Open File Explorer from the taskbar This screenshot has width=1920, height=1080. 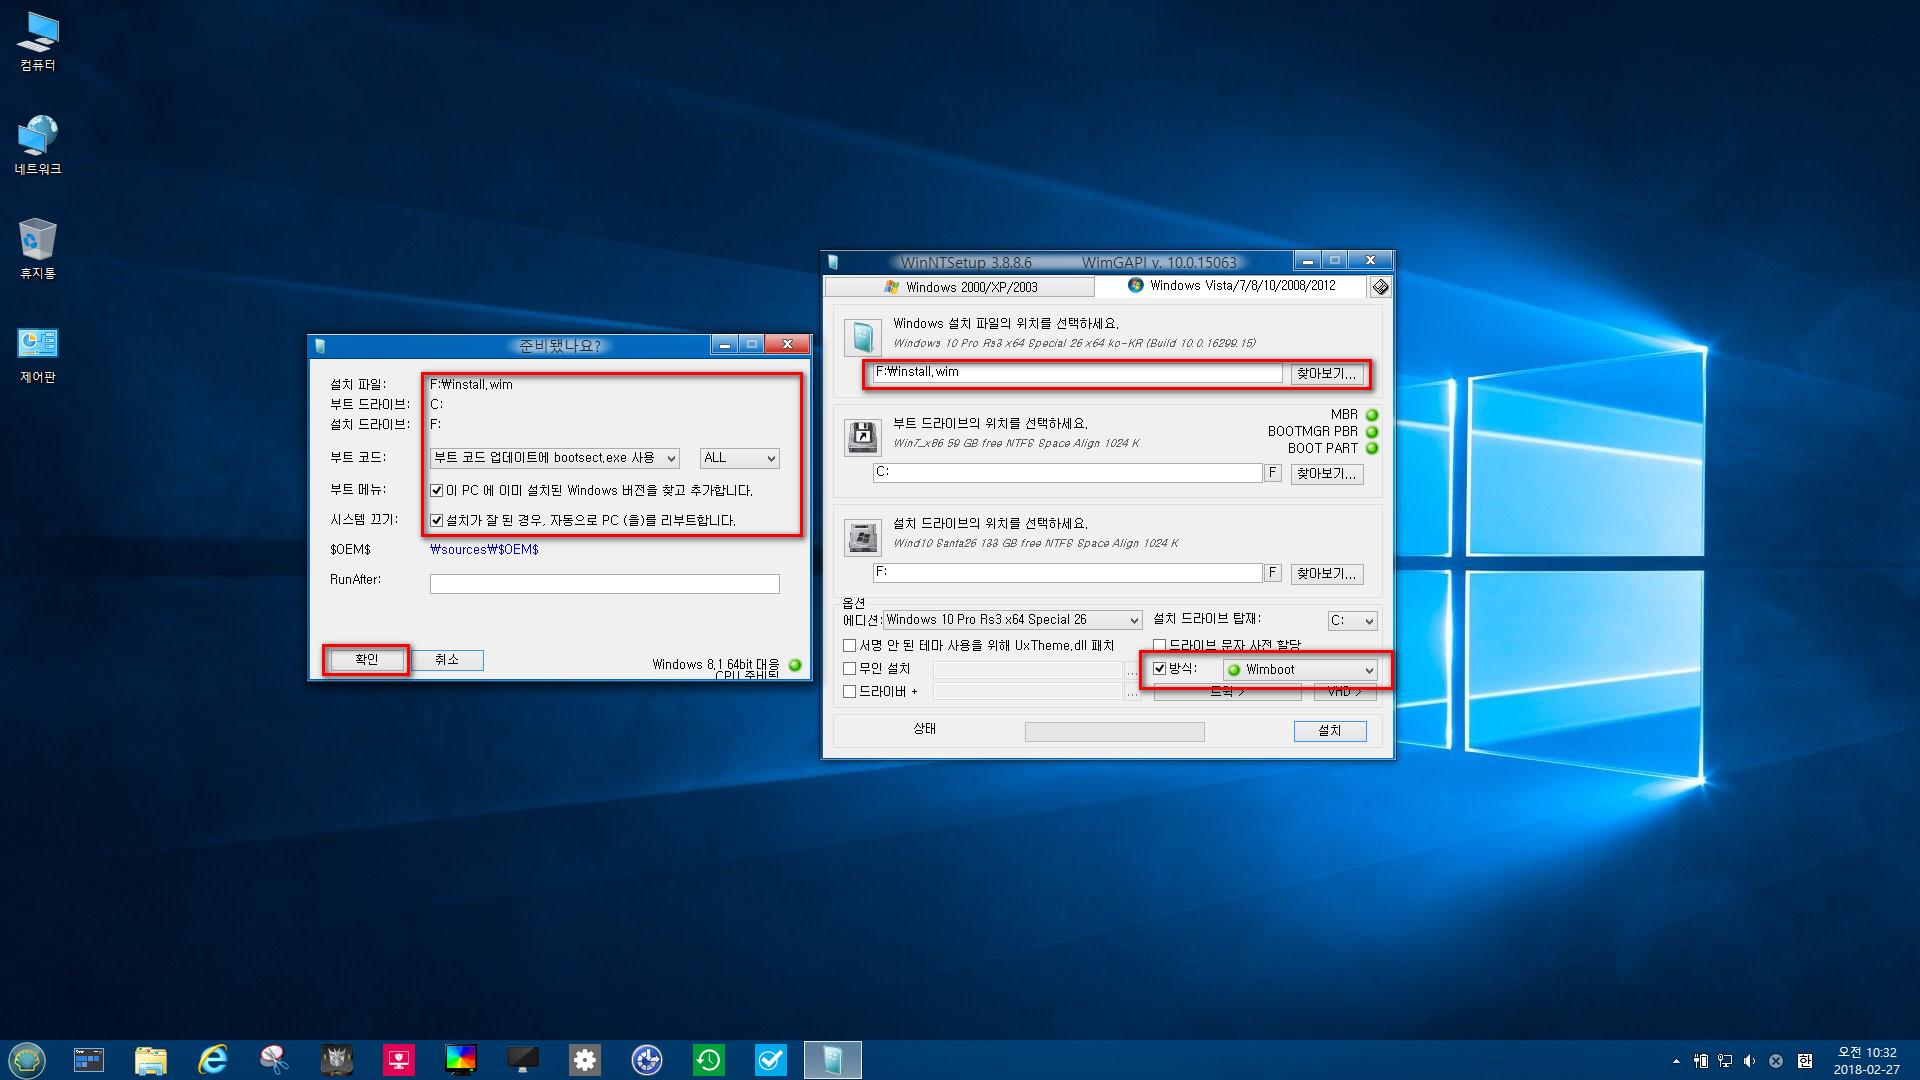[151, 1060]
